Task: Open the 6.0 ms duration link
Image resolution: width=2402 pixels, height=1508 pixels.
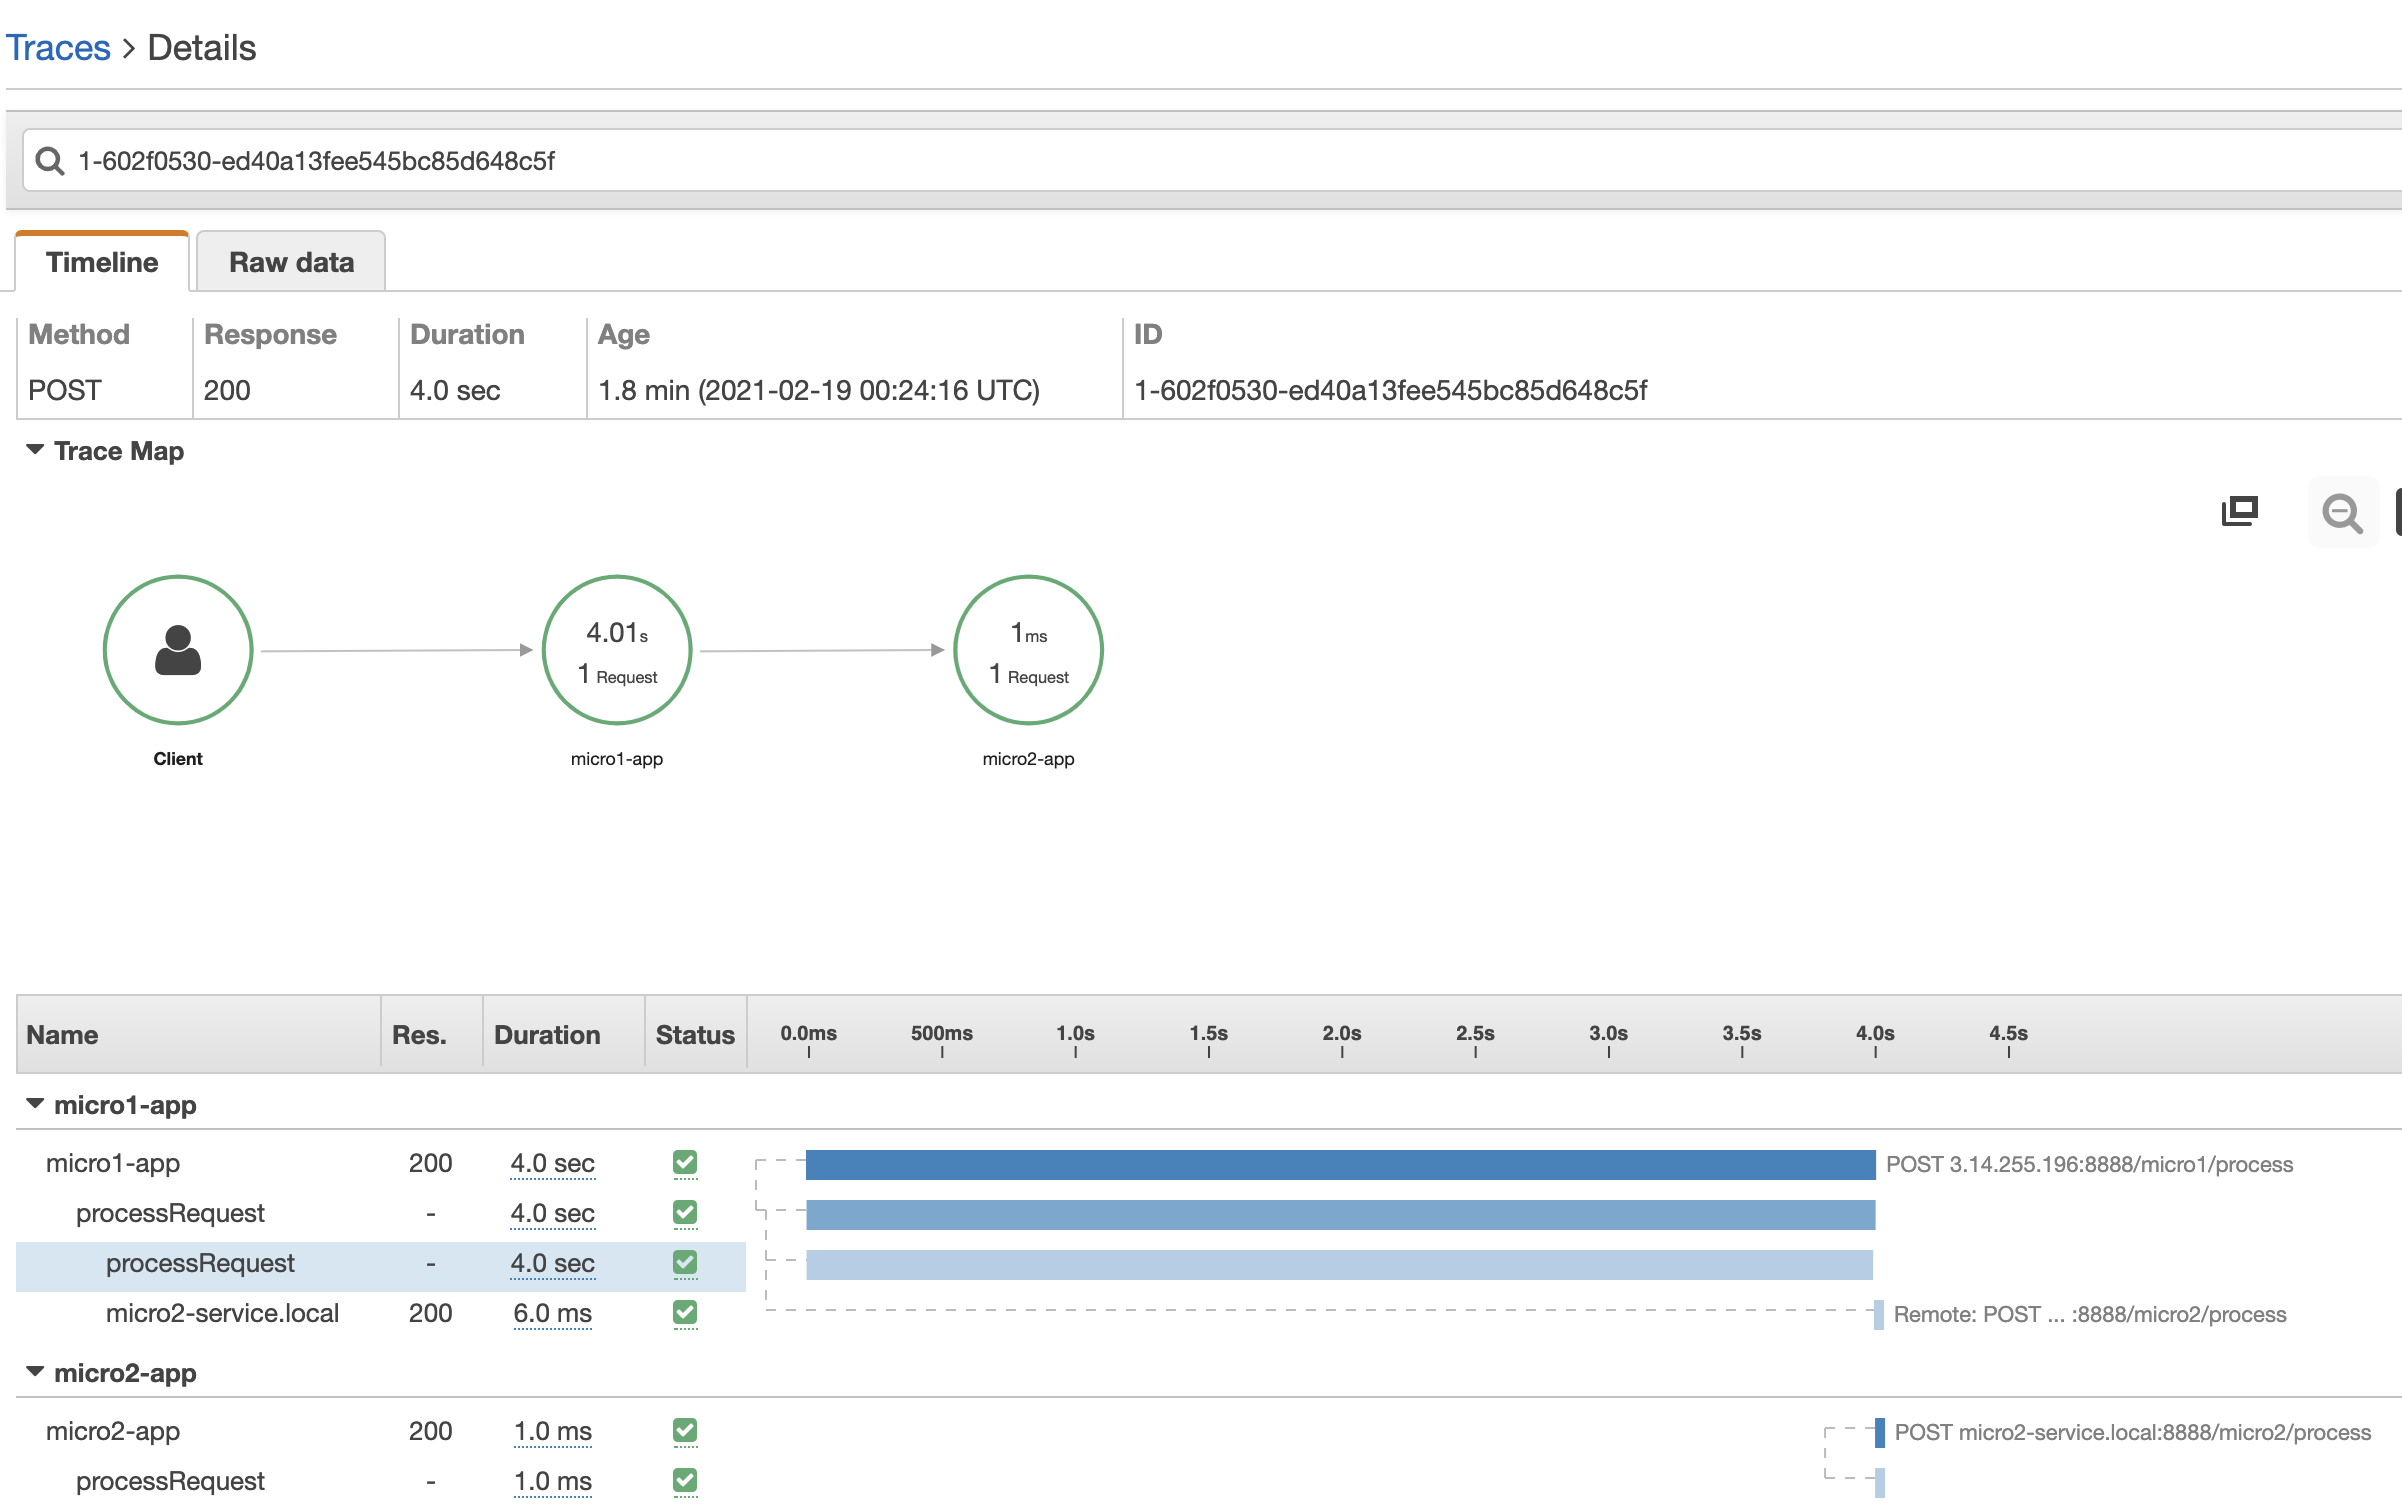Action: click(552, 1313)
